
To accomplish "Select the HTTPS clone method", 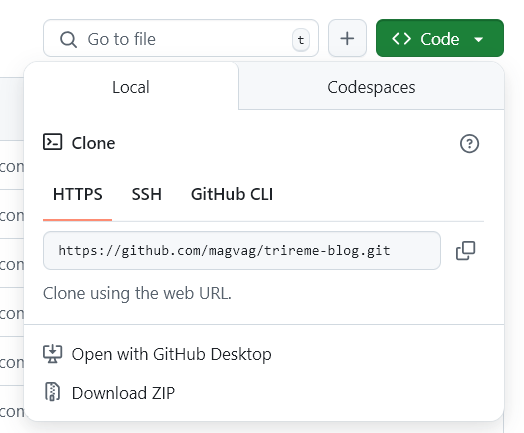I will [x=78, y=194].
